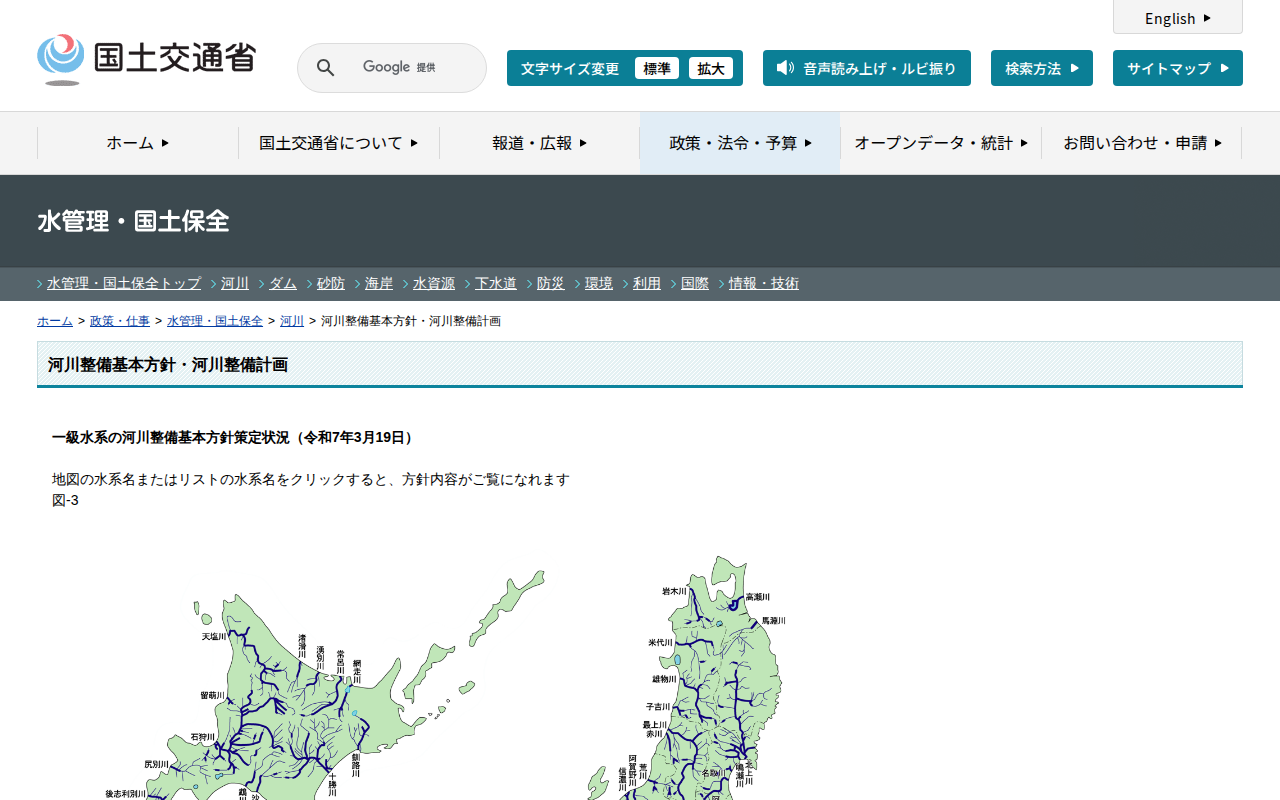This screenshot has height=800, width=1280.
Task: Expand the 報道・広報 menu
Action: (539, 143)
